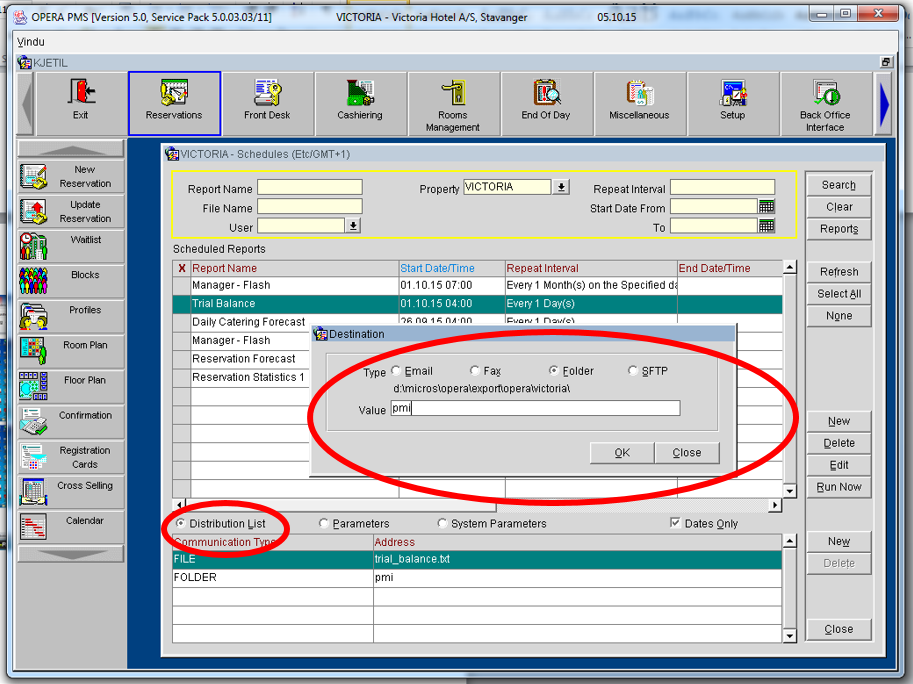Select the FOLDER pmi distribution row
Viewport: 913px width, 684px height.
(477, 577)
